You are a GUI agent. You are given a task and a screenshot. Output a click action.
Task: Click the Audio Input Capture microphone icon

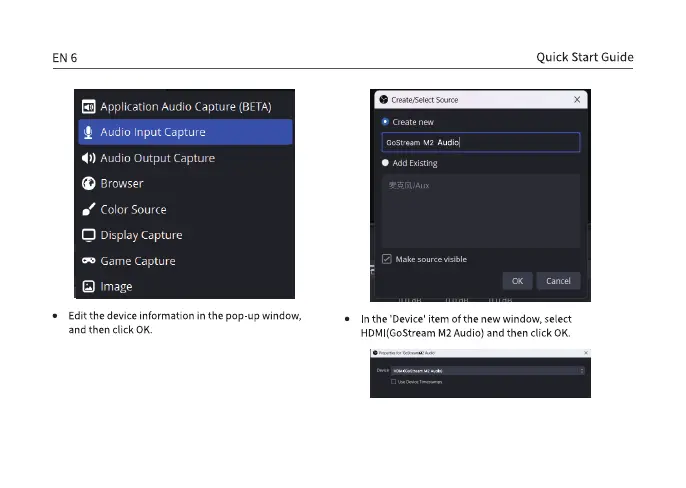[88, 132]
